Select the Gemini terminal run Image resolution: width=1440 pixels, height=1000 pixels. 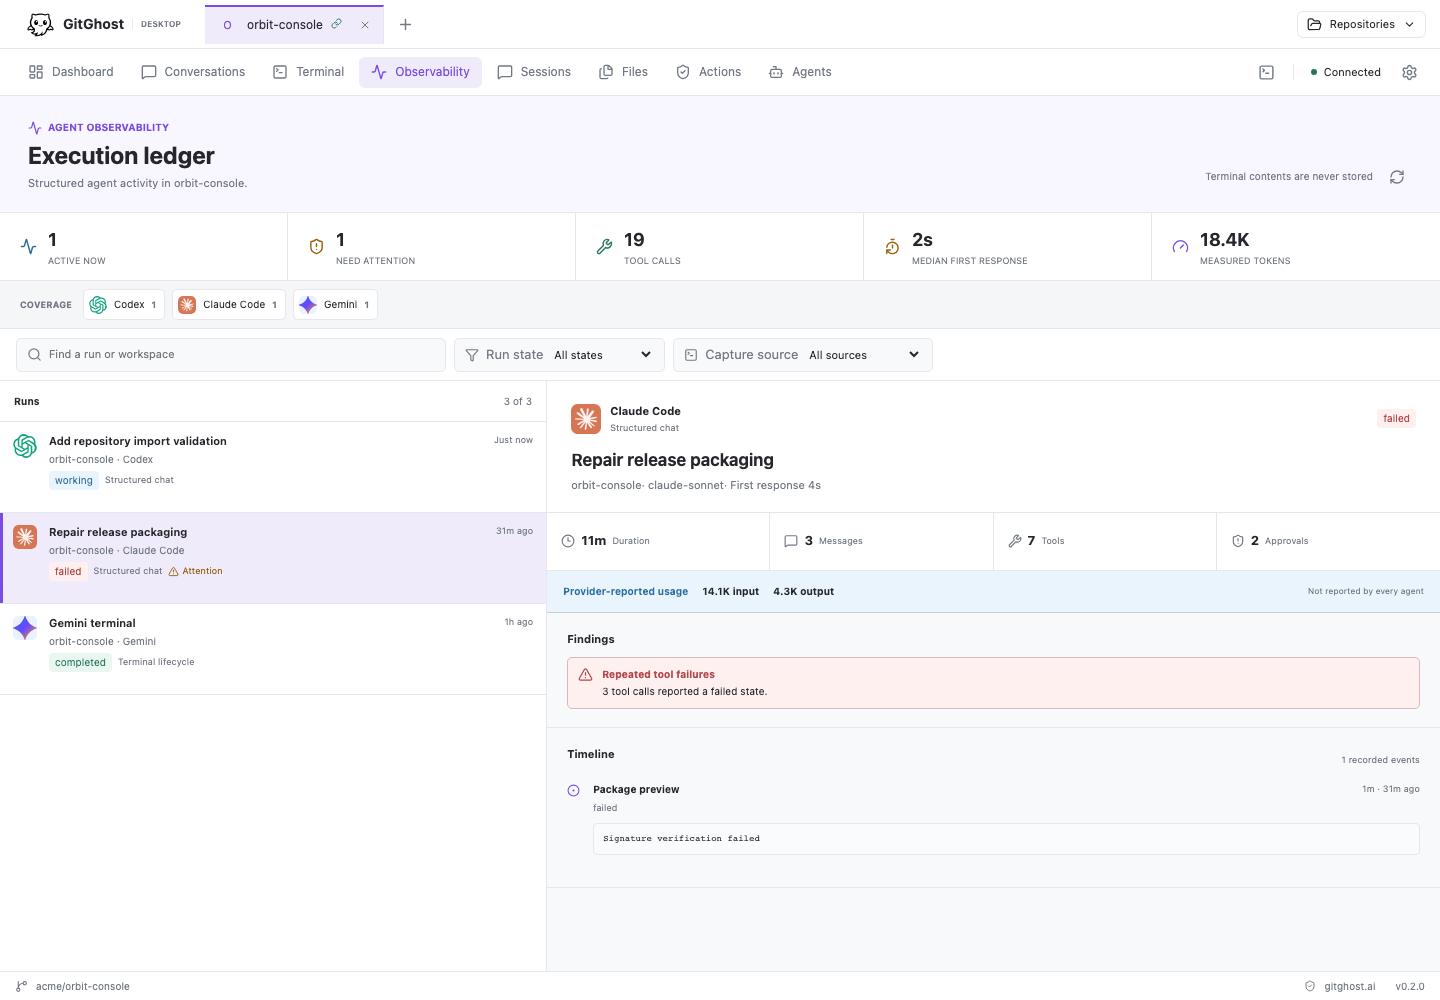click(273, 649)
